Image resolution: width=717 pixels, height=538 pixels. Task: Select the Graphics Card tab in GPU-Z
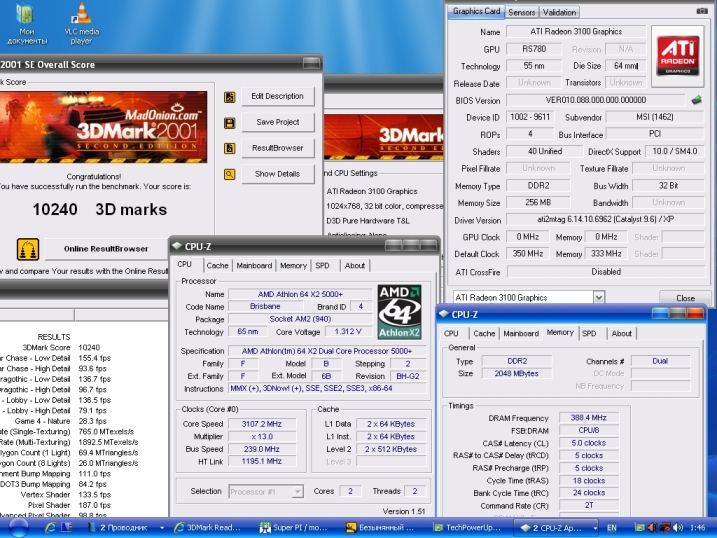pyautogui.click(x=476, y=11)
